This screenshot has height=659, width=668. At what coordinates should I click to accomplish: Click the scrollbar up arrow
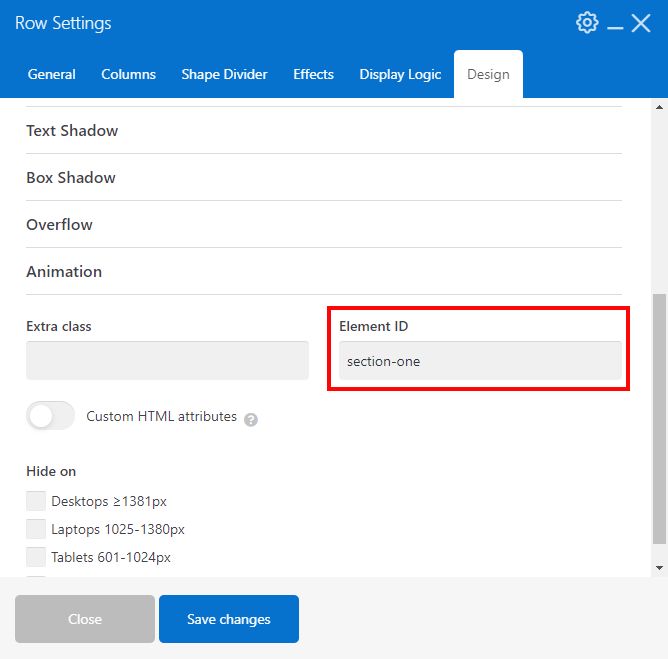[x=659, y=107]
